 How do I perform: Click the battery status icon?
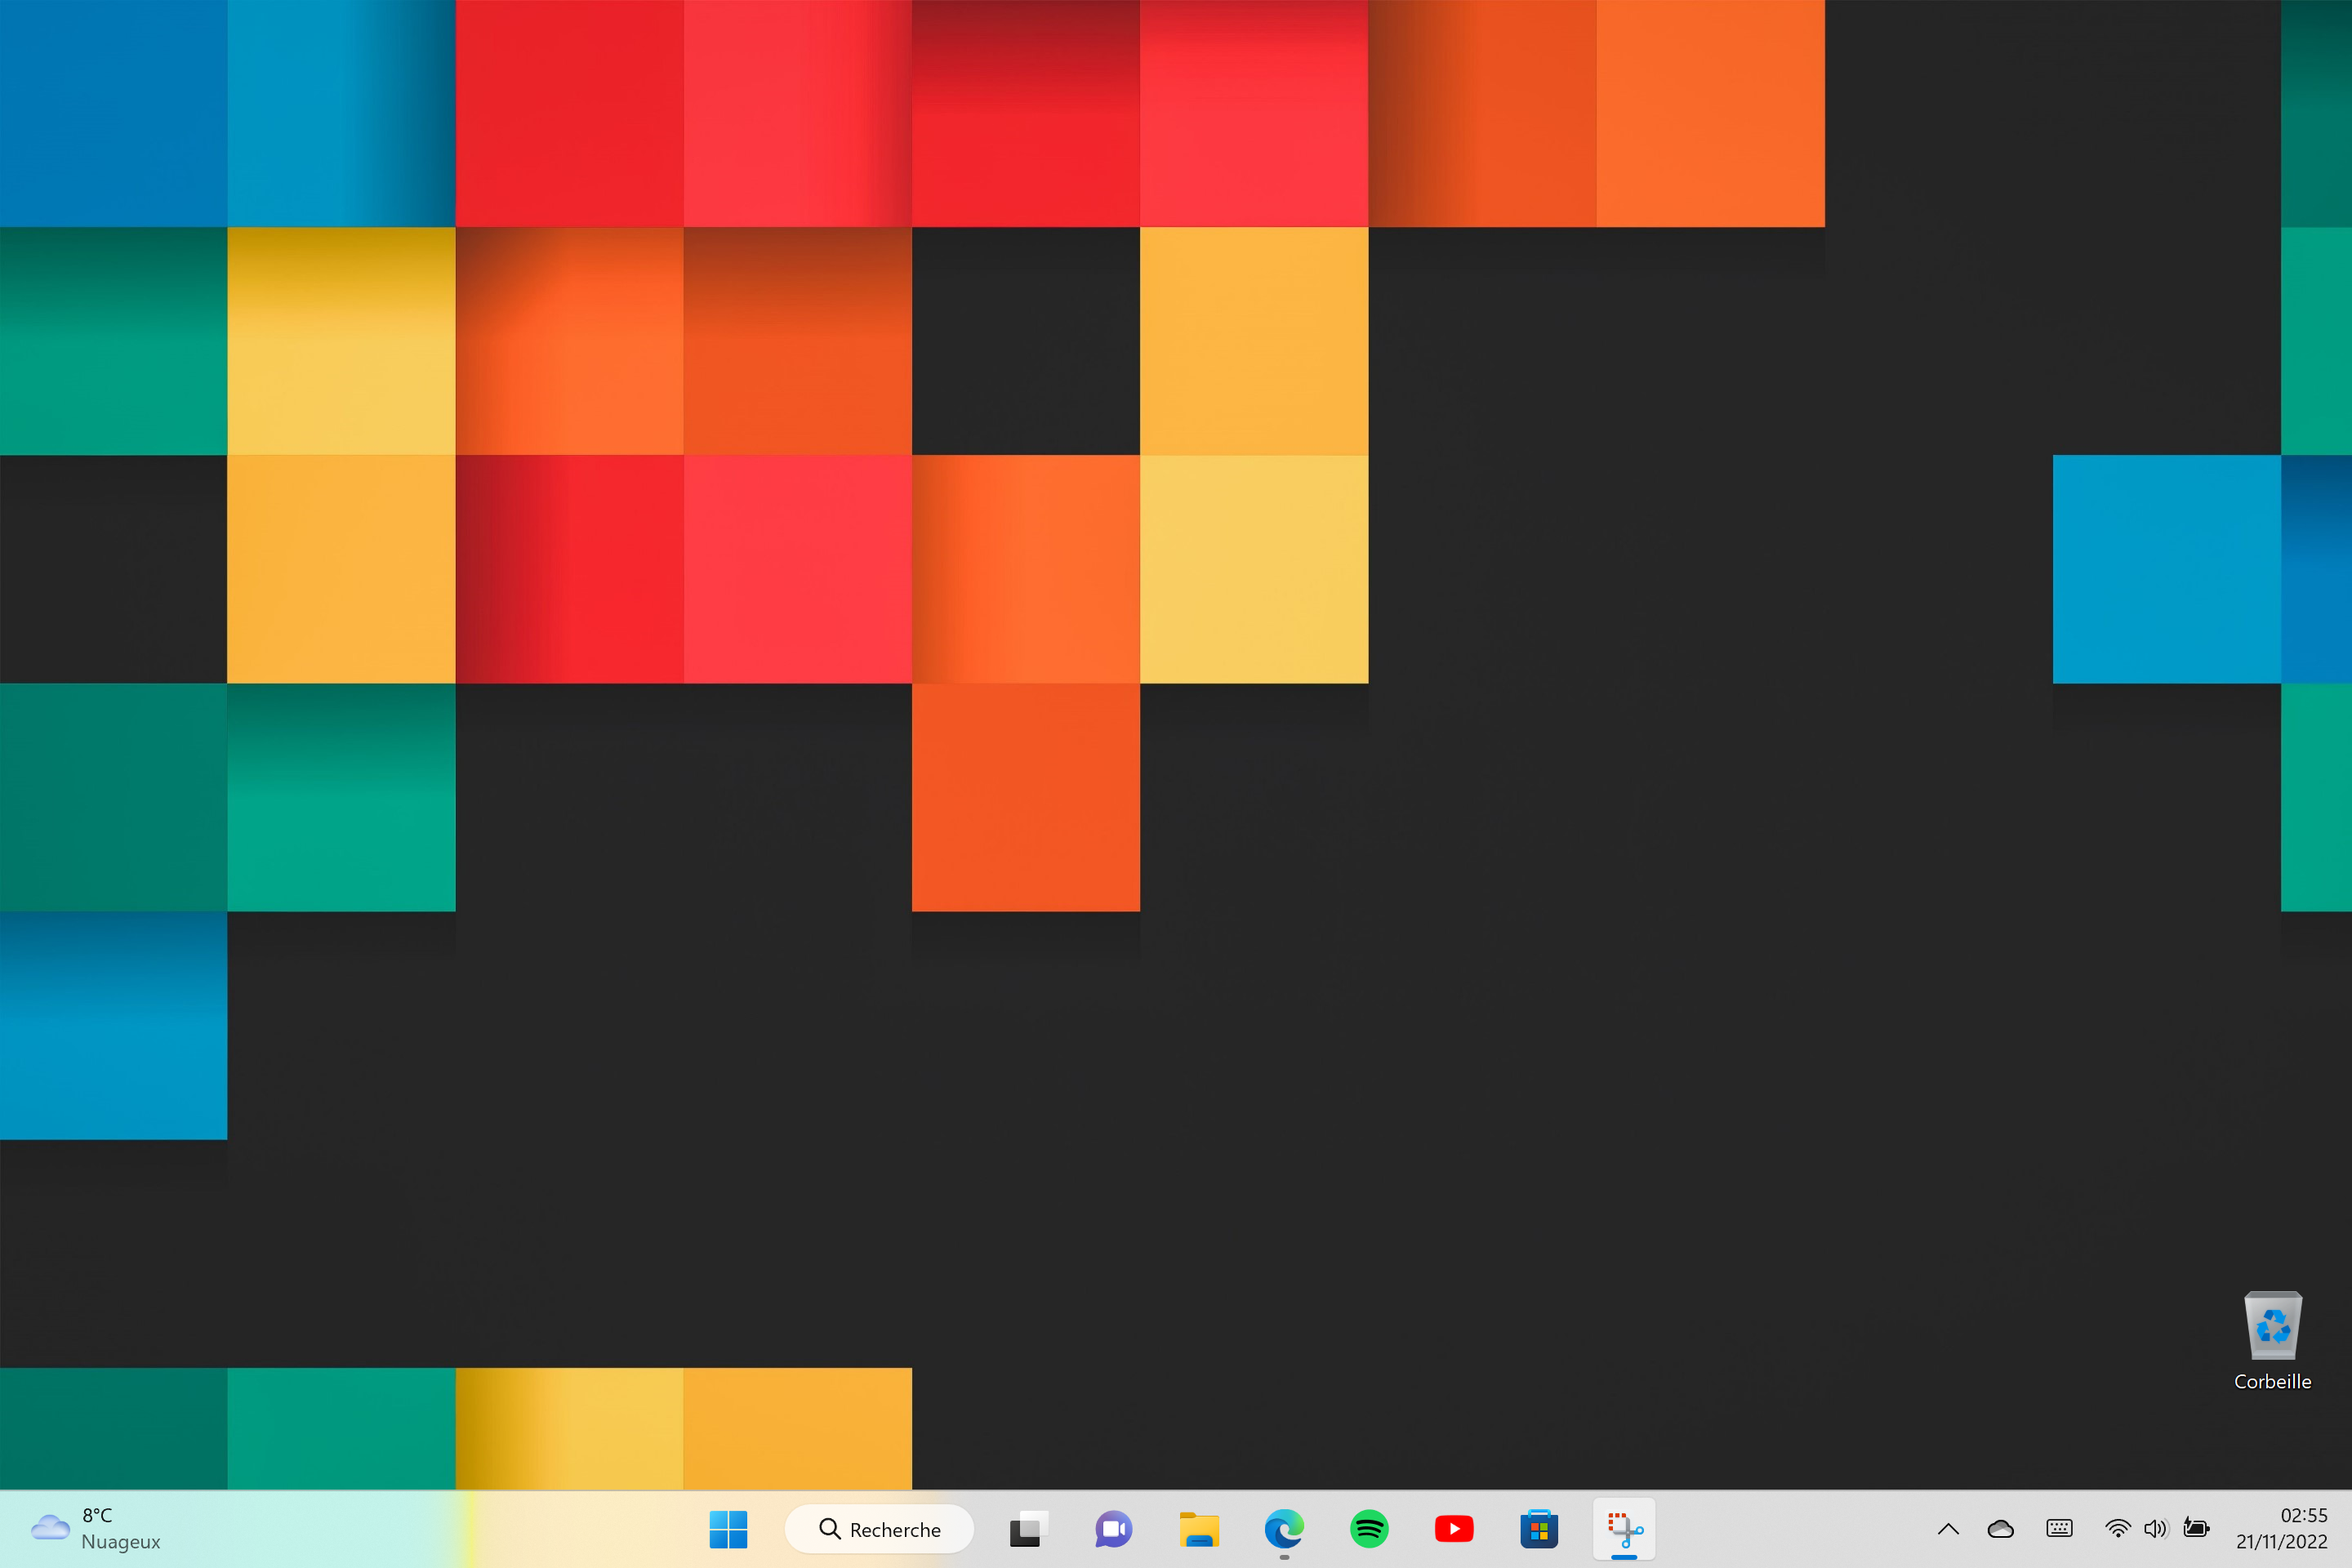pos(2196,1528)
